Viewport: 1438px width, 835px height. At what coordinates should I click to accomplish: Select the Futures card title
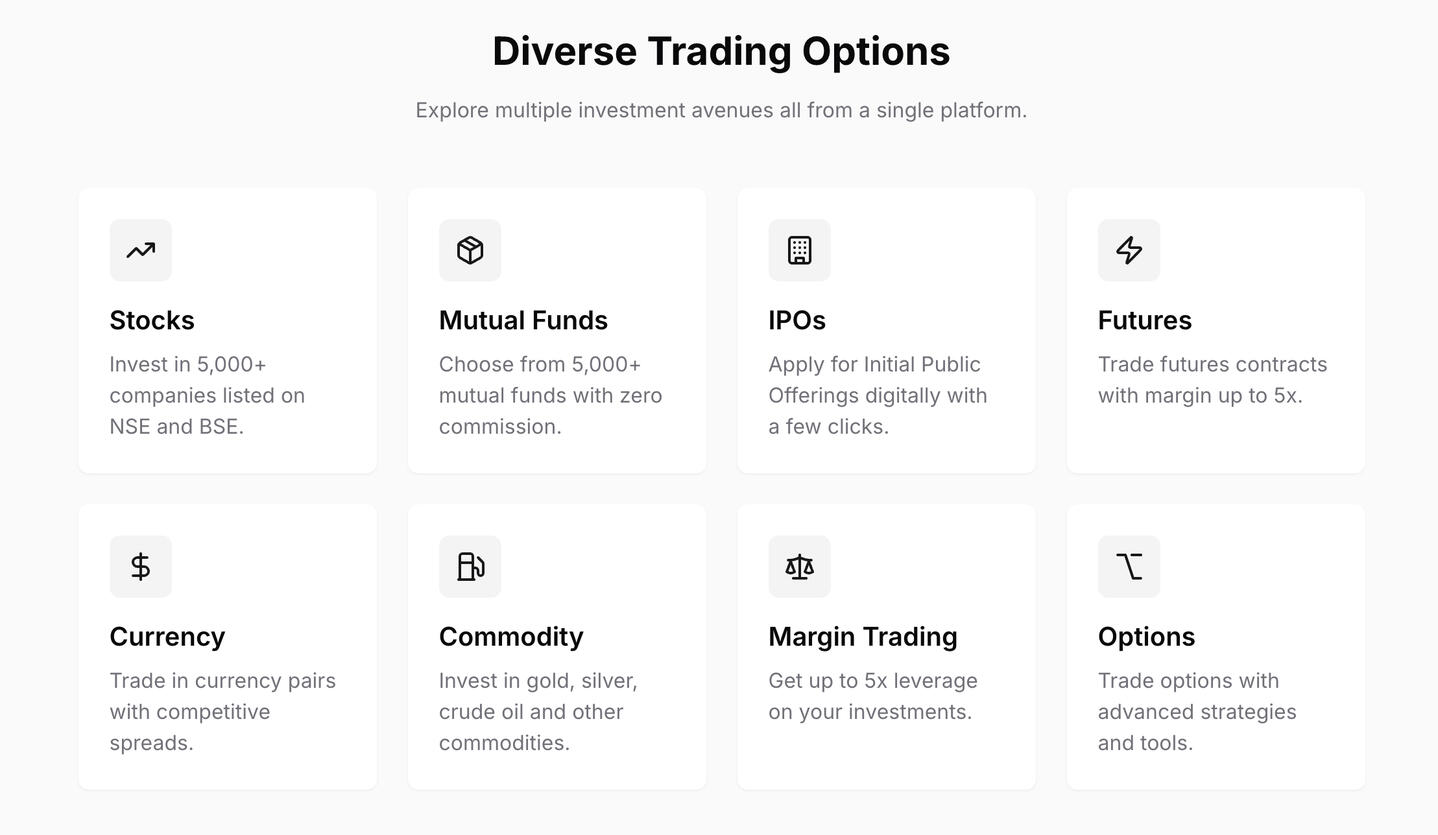(1145, 320)
